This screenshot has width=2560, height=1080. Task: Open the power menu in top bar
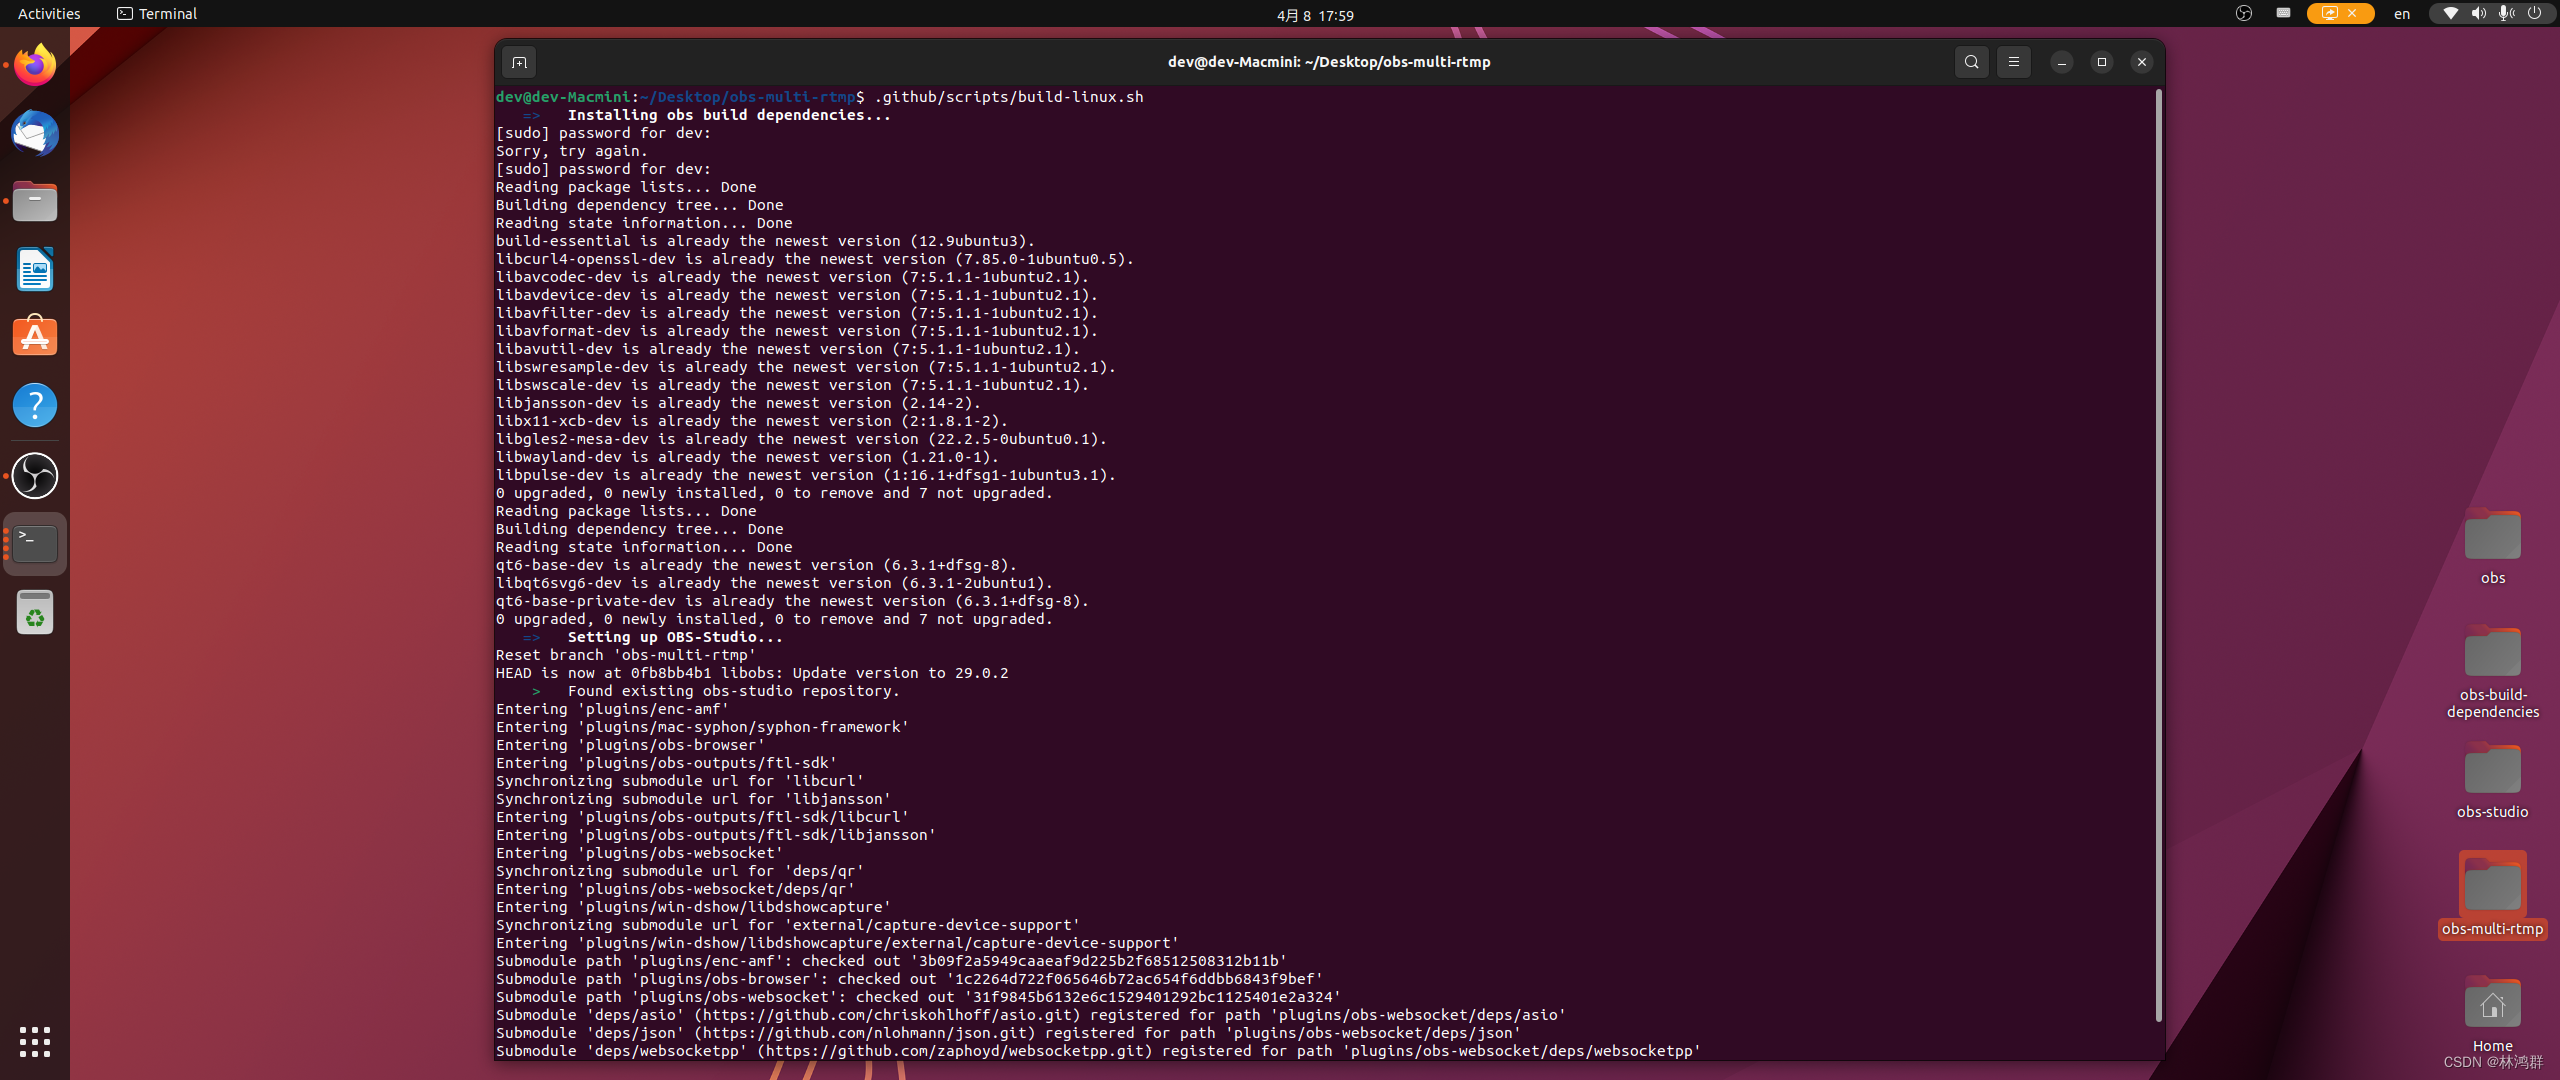click(x=2534, y=14)
